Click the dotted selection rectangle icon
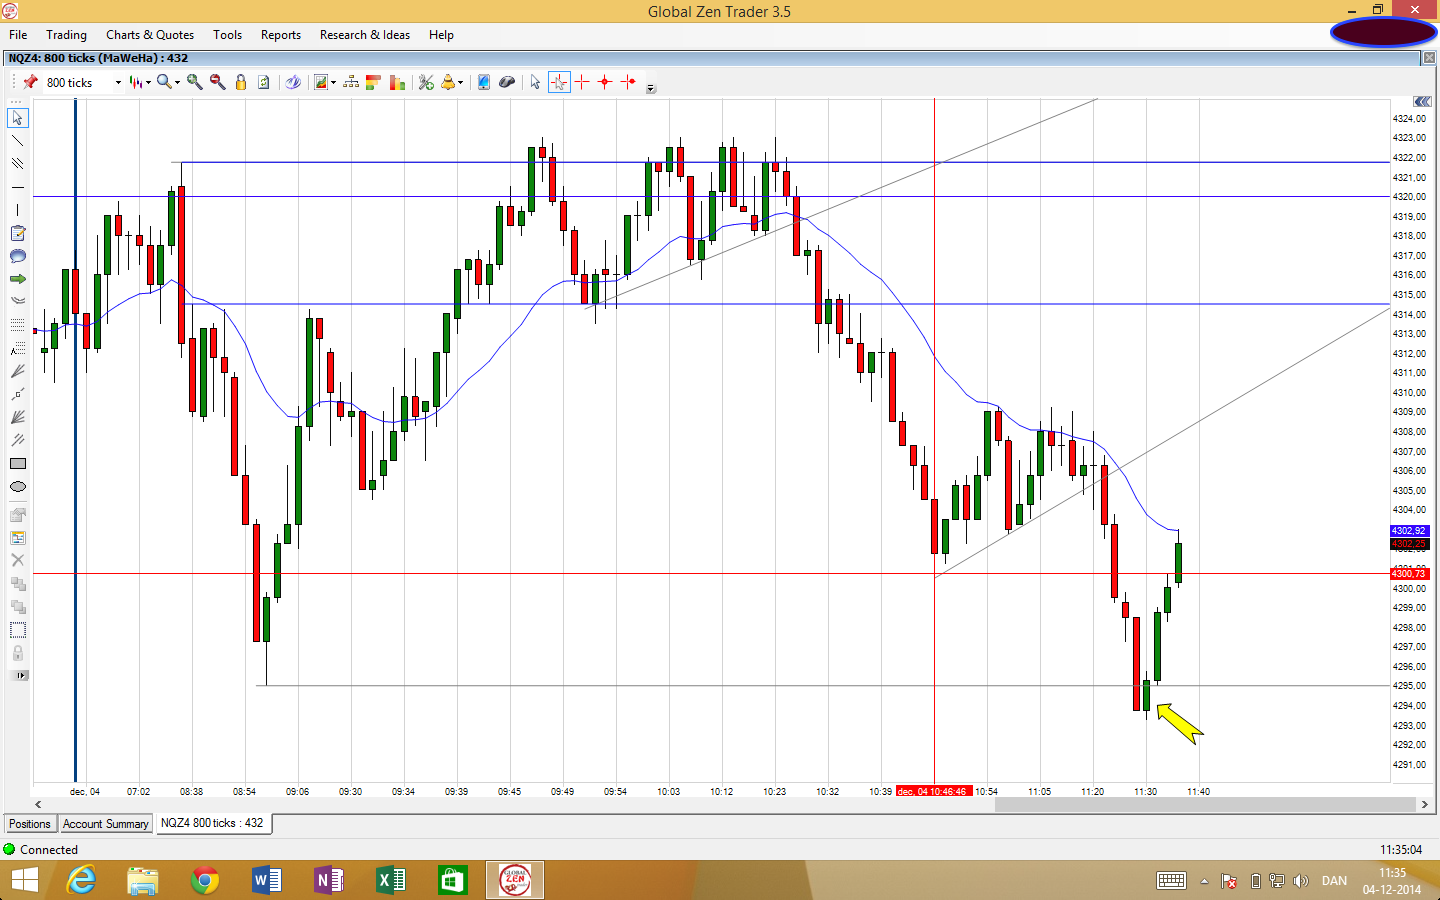 [18, 630]
